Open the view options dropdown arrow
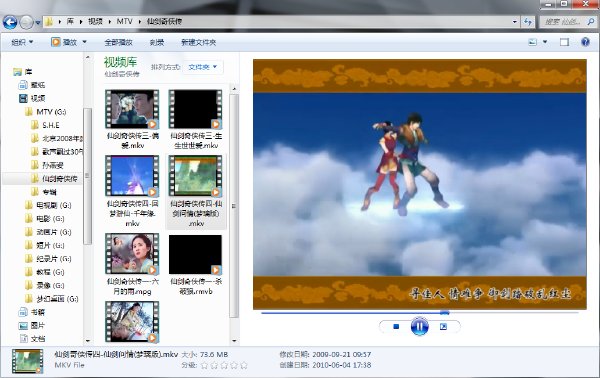 (x=545, y=42)
